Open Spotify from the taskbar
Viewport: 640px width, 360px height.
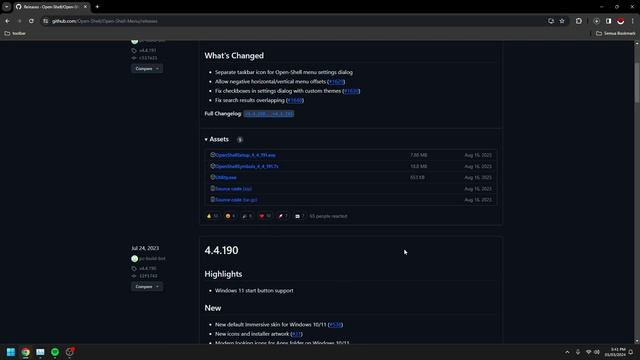55,352
